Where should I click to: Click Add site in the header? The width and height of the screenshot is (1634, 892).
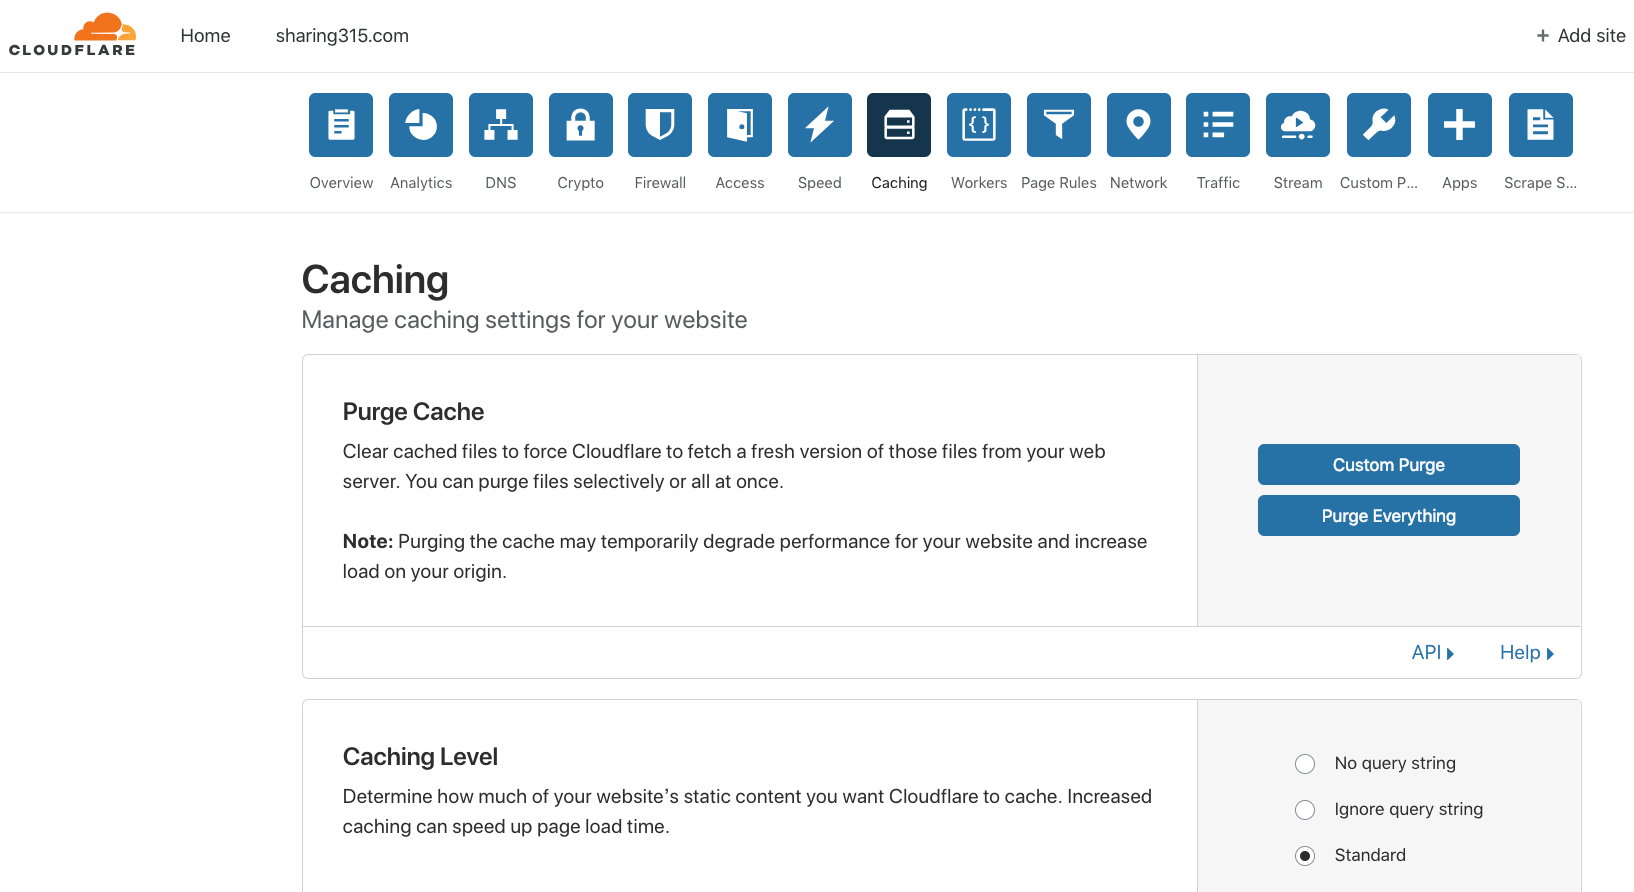pos(1581,36)
